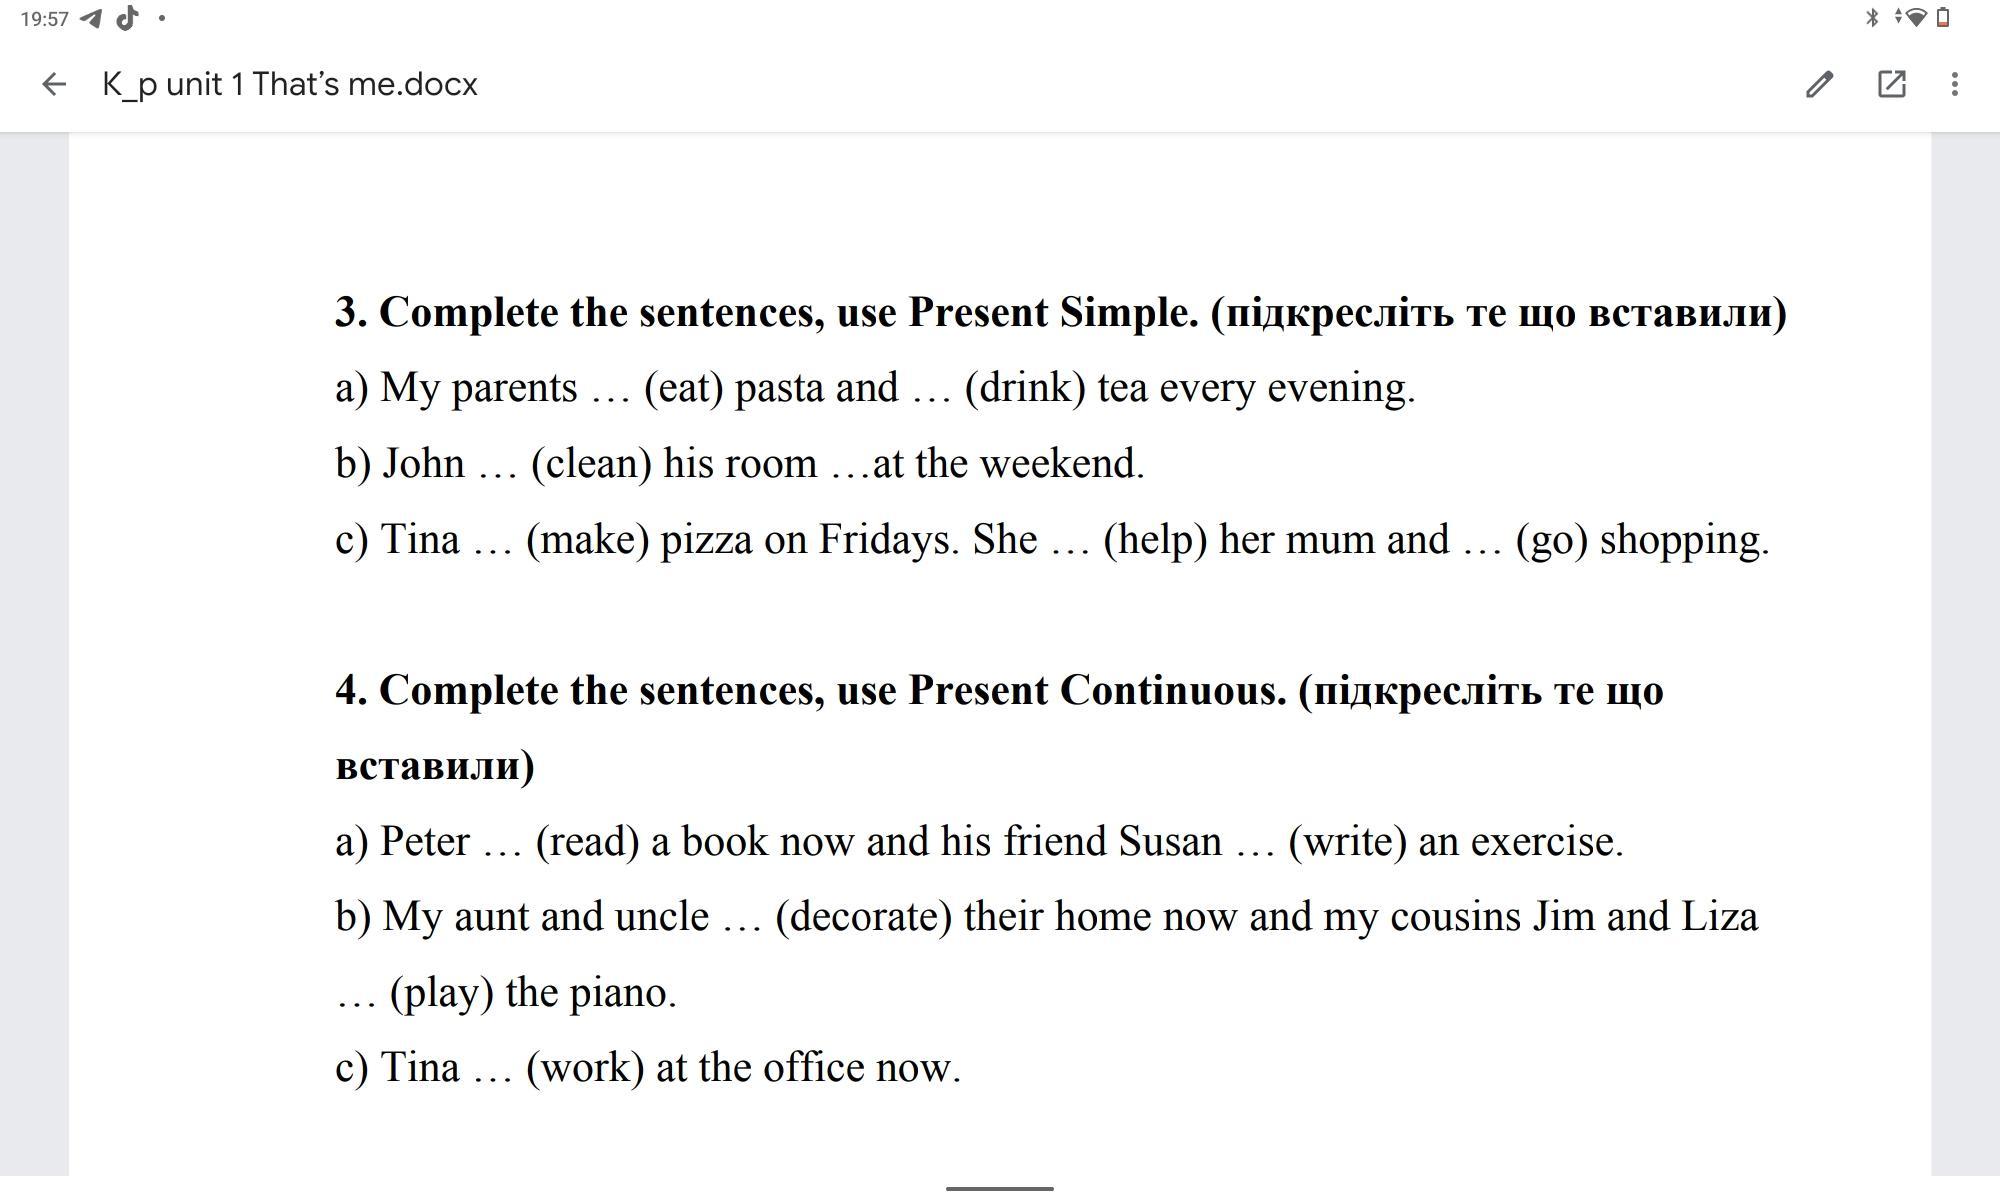Open the three-dot more options menu
Screen dimensions: 2000x1200
point(1954,84)
